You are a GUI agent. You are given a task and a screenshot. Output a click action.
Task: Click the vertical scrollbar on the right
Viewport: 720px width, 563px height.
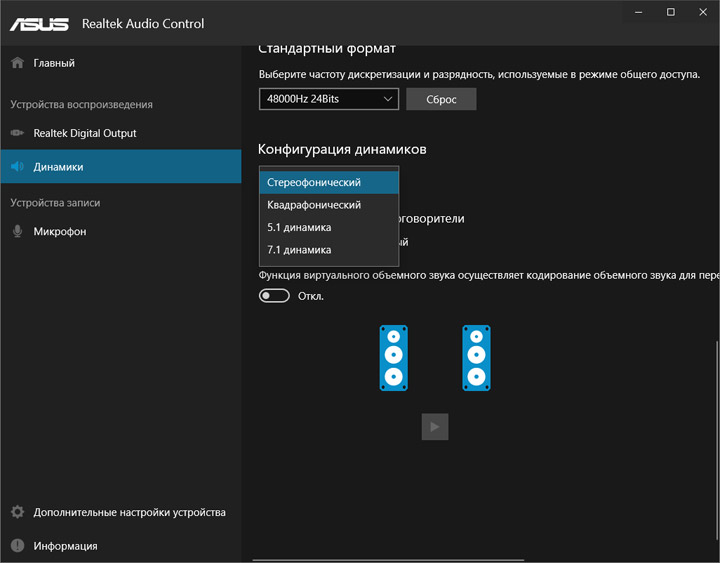click(716, 440)
